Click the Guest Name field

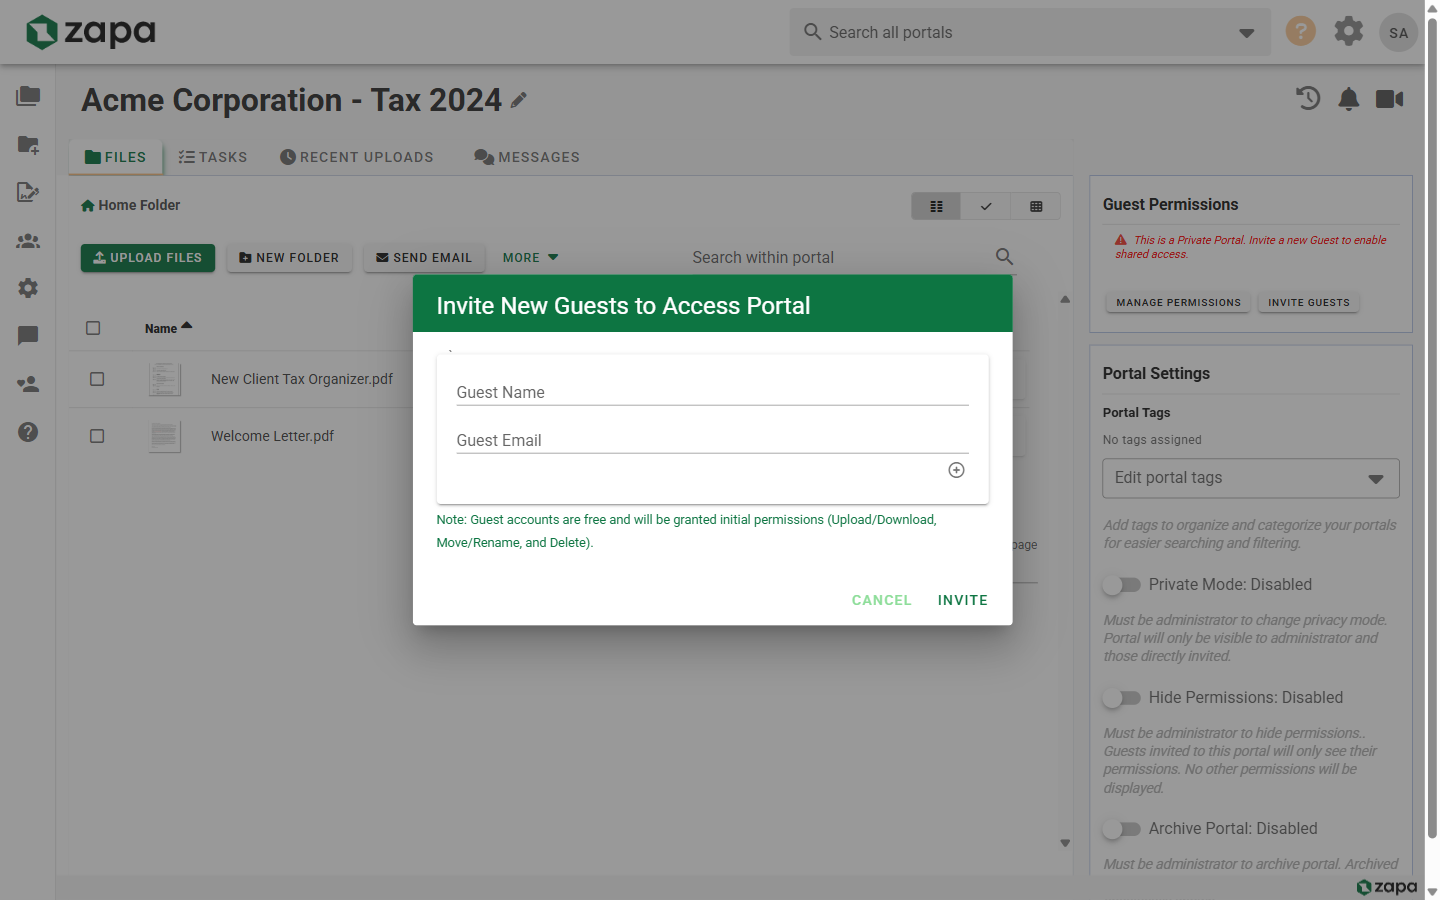[713, 392]
